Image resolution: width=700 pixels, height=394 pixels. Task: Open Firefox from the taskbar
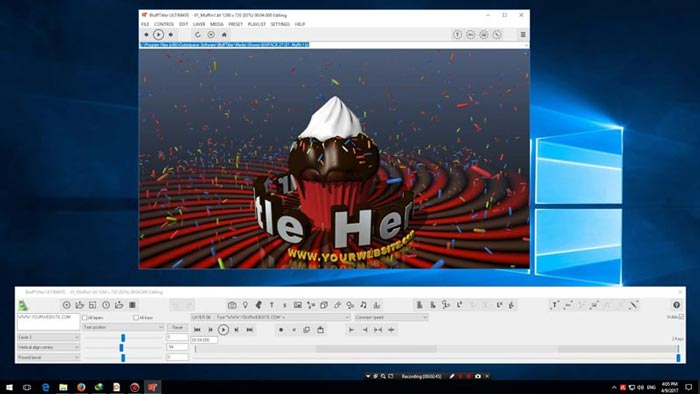[x=81, y=387]
